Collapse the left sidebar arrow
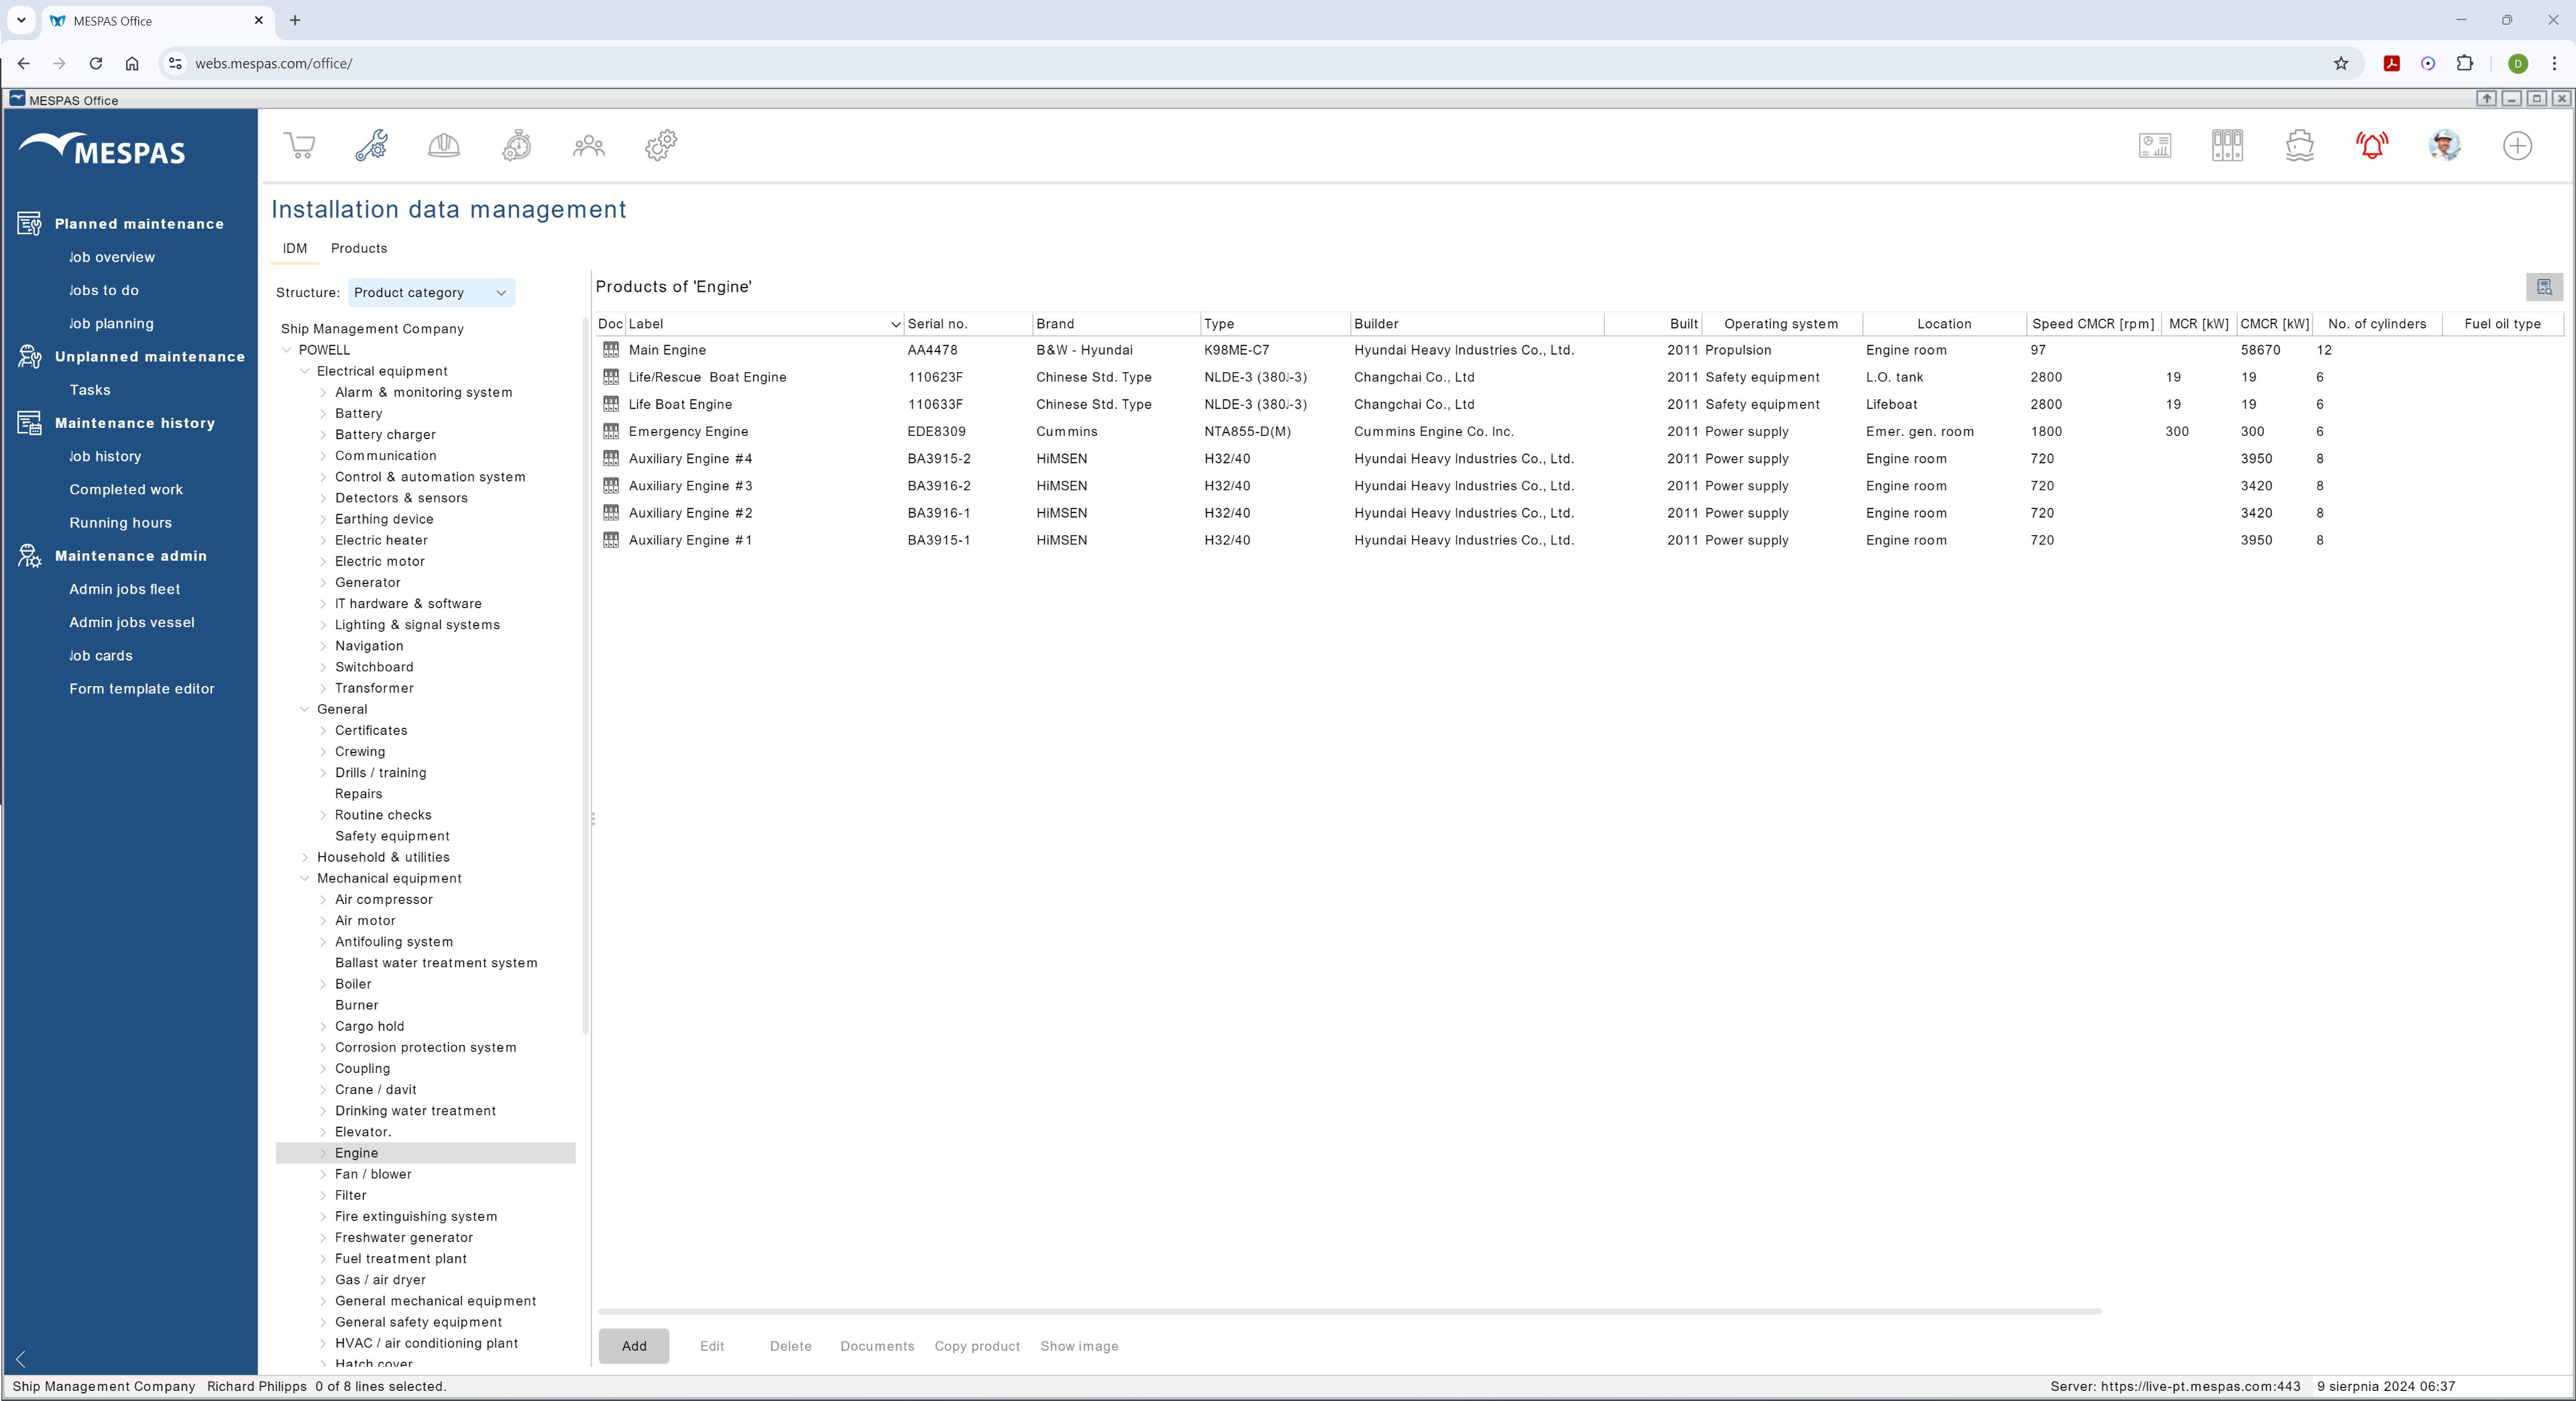2576x1401 pixels. point(21,1359)
